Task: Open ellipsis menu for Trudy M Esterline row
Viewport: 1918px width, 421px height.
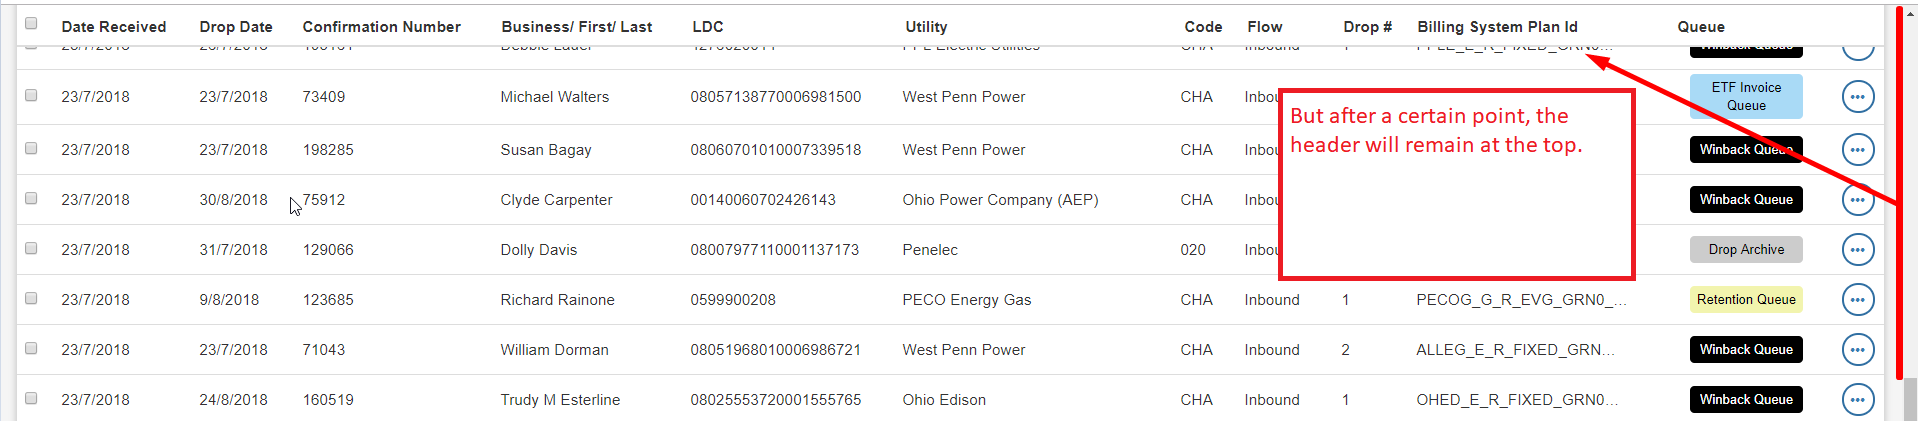Action: pos(1857,400)
